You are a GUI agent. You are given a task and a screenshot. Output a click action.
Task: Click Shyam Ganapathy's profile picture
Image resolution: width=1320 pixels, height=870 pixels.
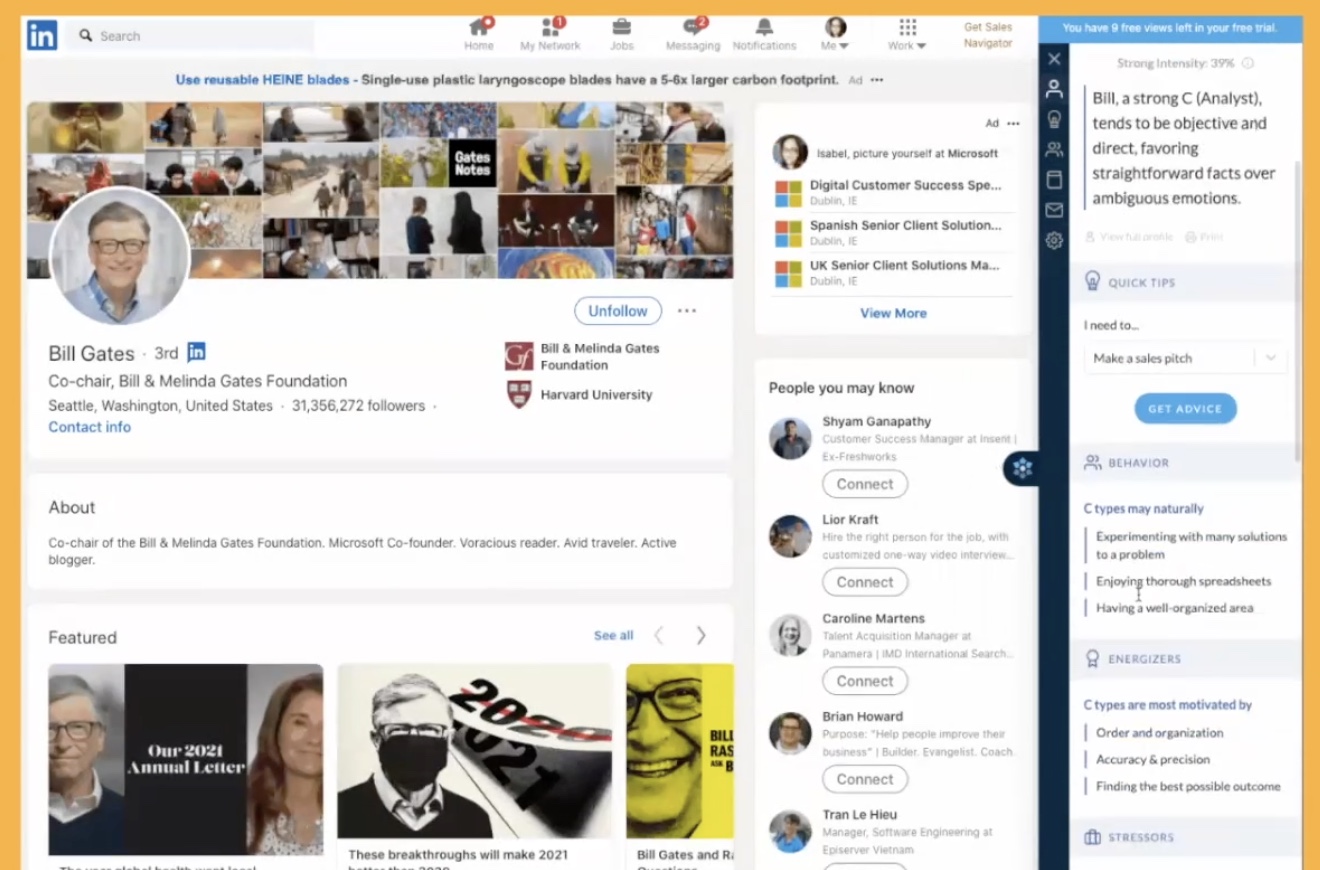790,439
